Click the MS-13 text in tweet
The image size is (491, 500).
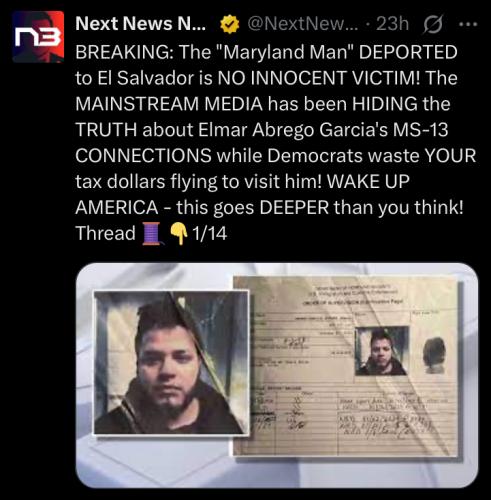(420, 130)
